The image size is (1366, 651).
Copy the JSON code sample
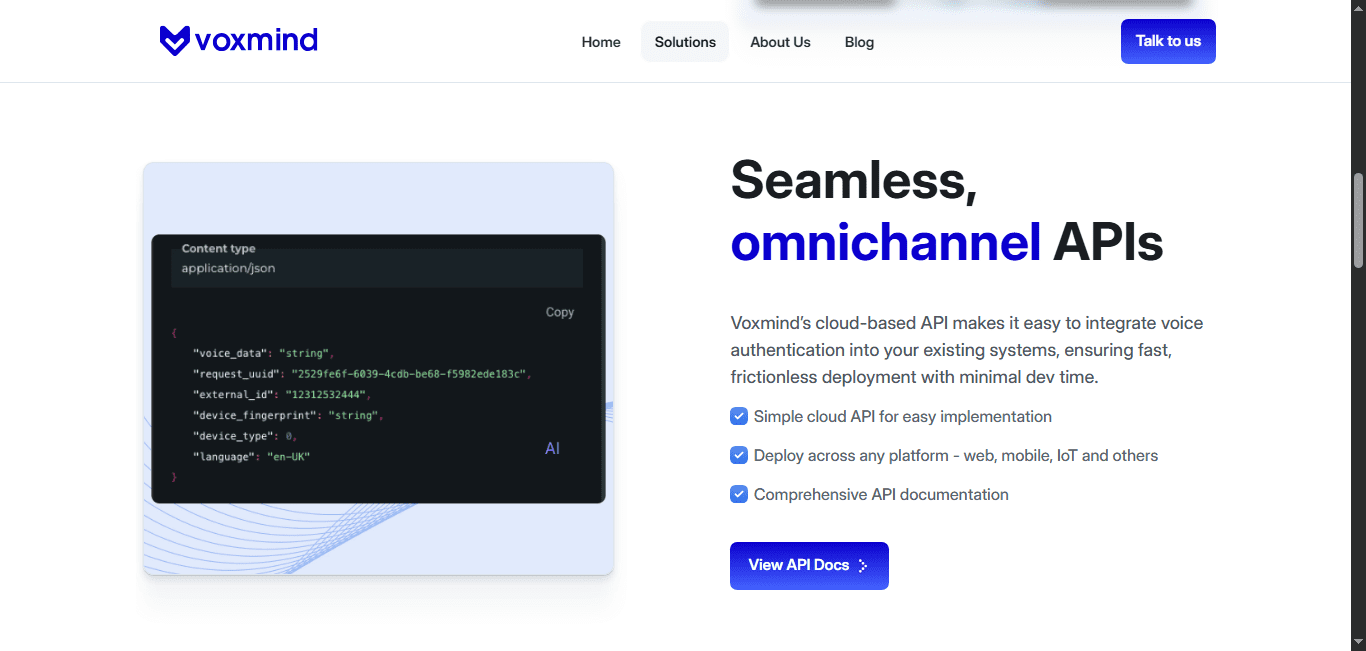(559, 312)
